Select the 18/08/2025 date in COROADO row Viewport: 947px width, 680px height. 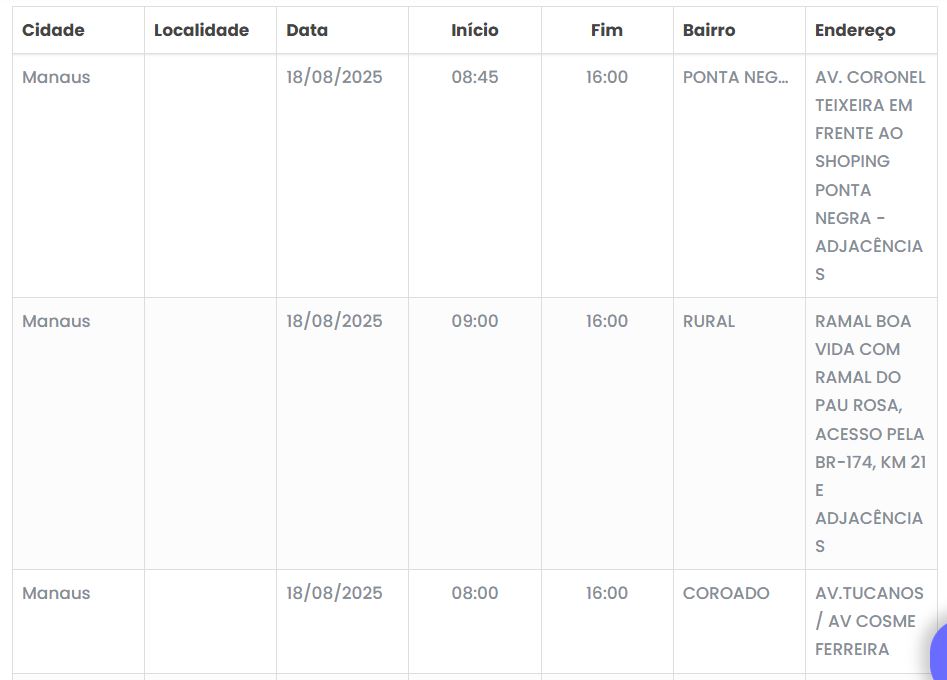[x=334, y=593]
